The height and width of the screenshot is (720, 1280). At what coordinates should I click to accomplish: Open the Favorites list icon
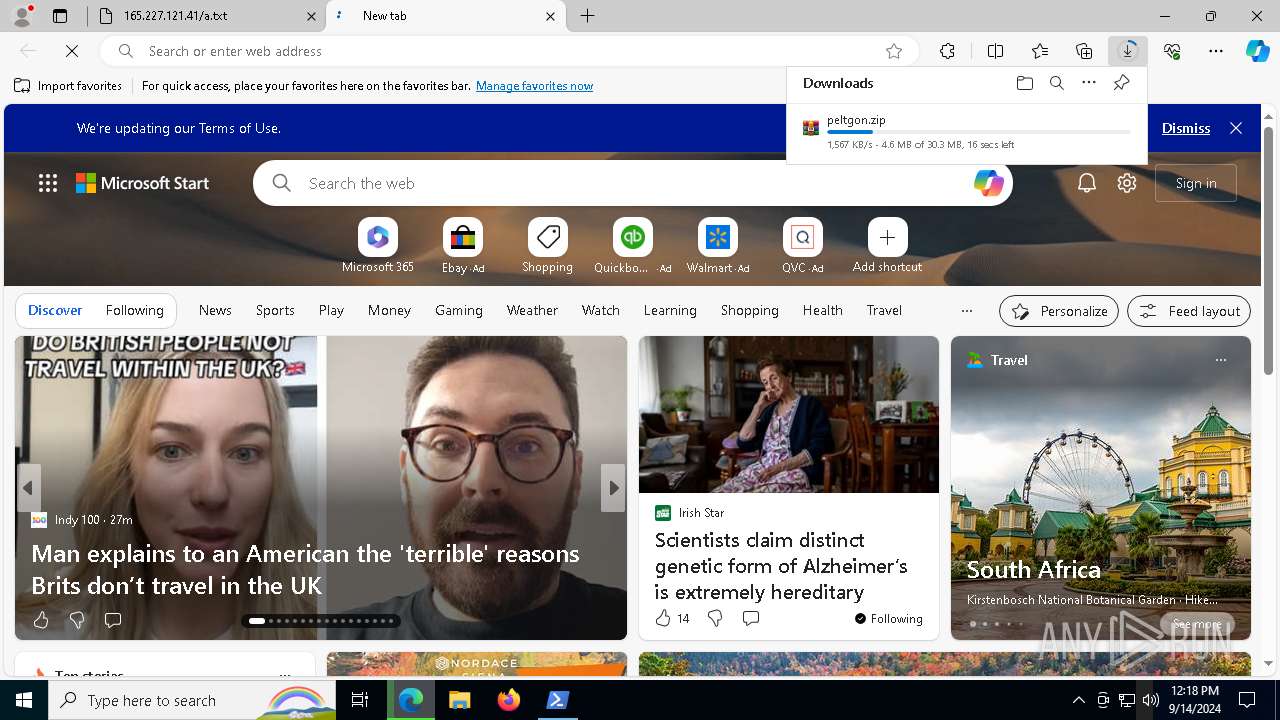1040,51
